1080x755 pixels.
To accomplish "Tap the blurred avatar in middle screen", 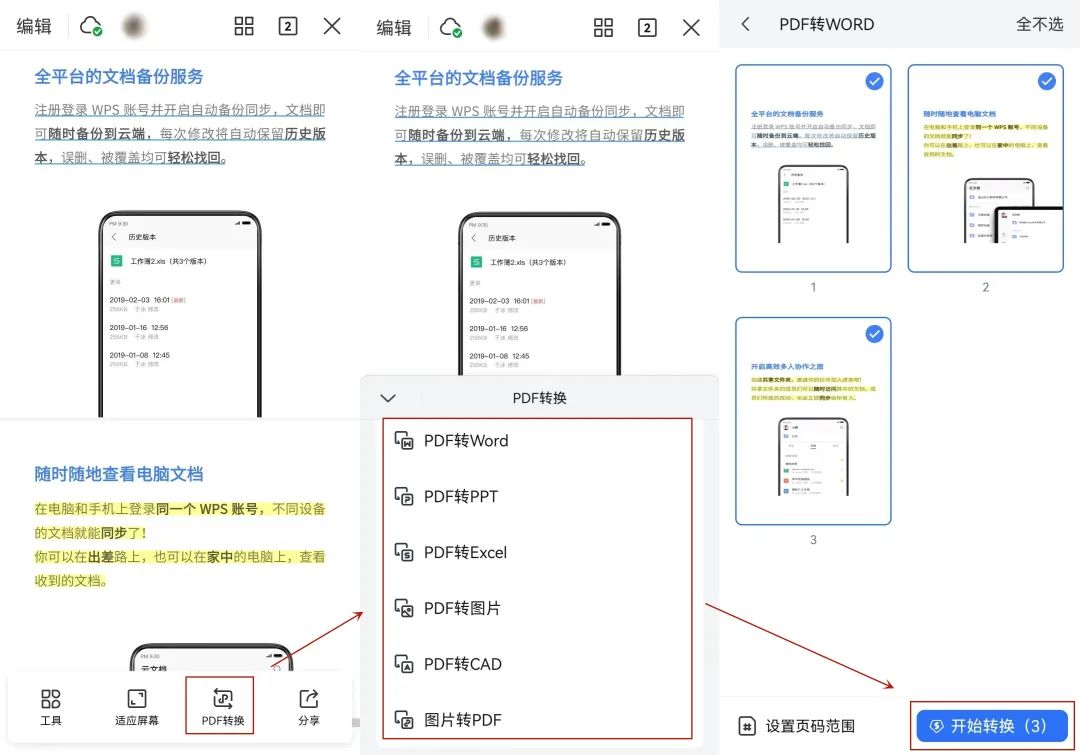I will pos(493,28).
